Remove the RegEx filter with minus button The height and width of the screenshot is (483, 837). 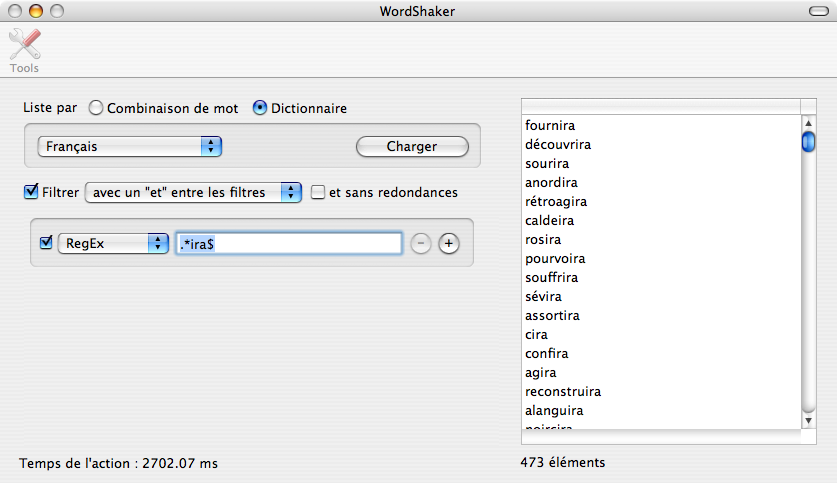coord(421,243)
